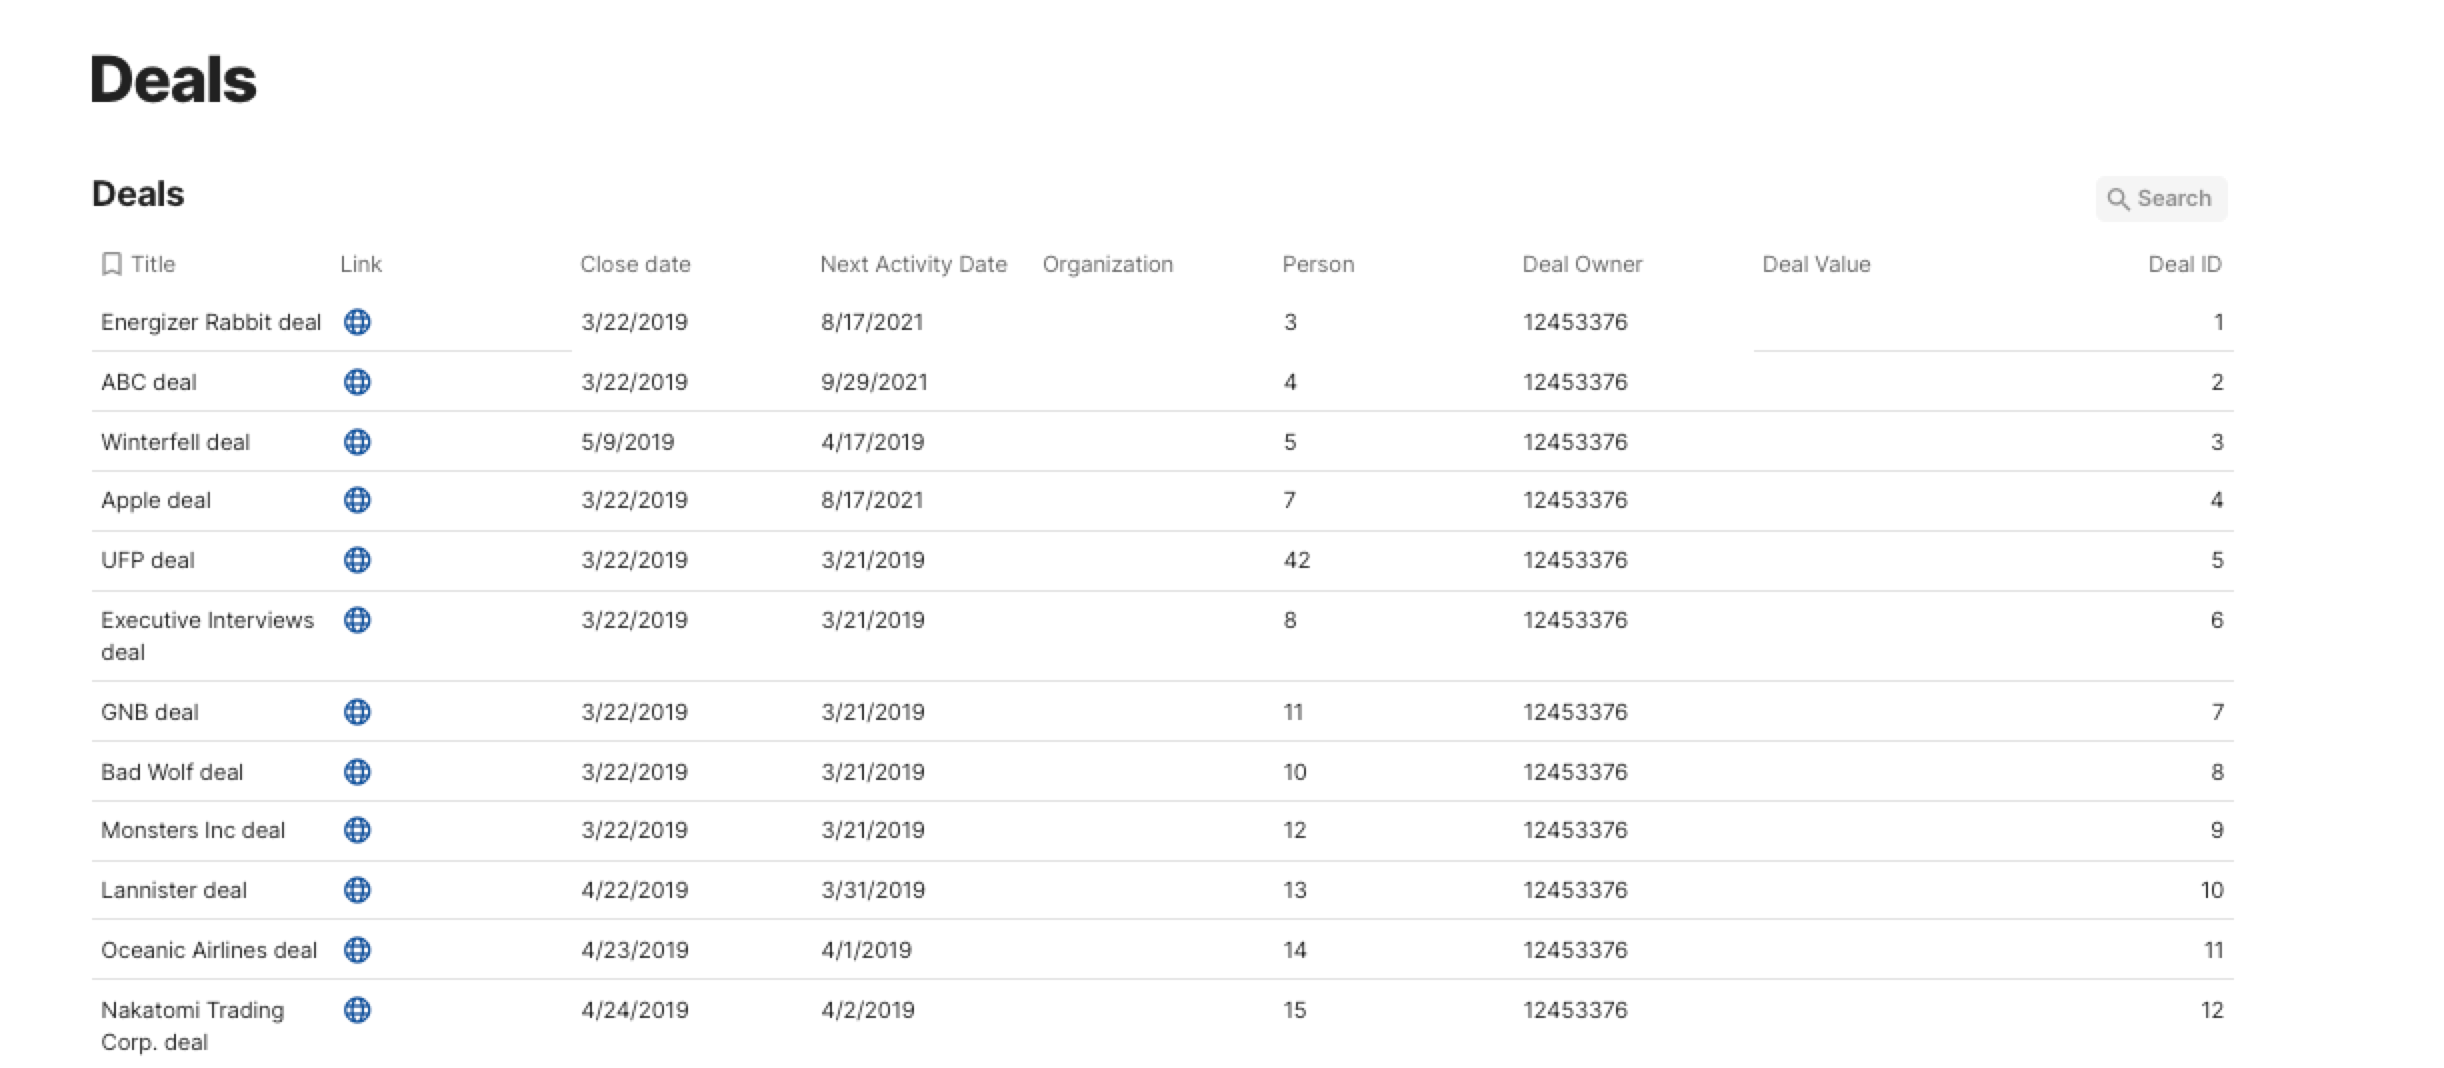The image size is (2444, 1068).
Task: Open the Winterfell deal link globe icon
Action: [x=357, y=442]
